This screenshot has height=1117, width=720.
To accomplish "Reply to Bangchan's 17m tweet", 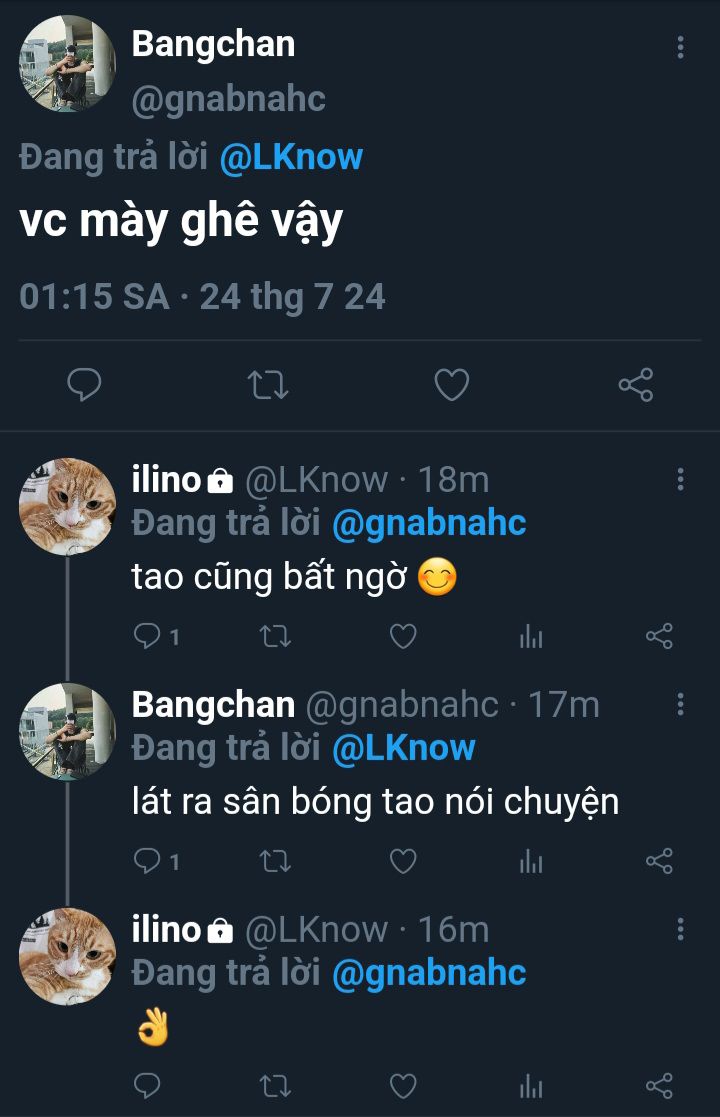I will coord(147,861).
